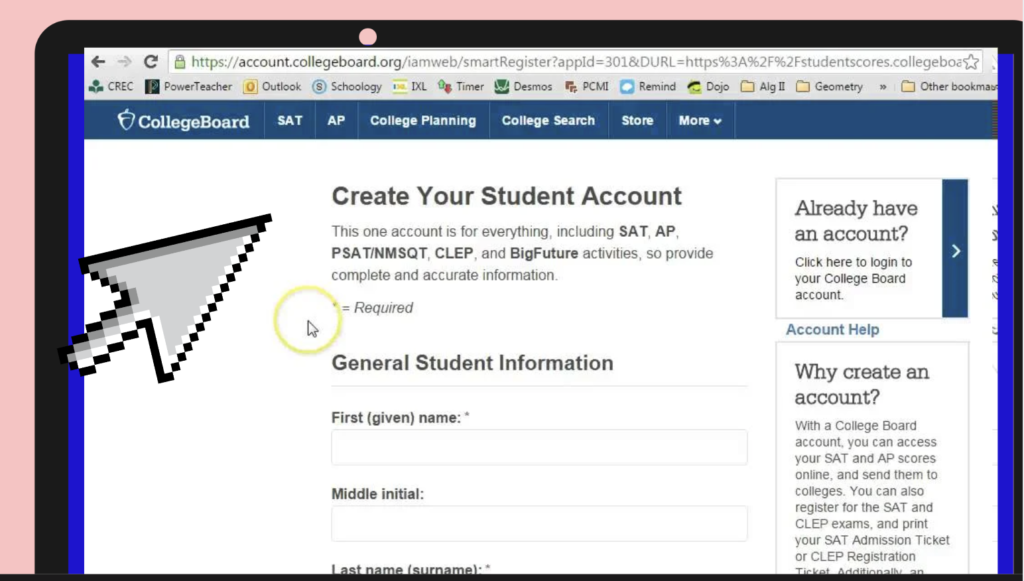1024x581 pixels.
Task: Open the Other bookmarks folder
Action: pos(949,86)
